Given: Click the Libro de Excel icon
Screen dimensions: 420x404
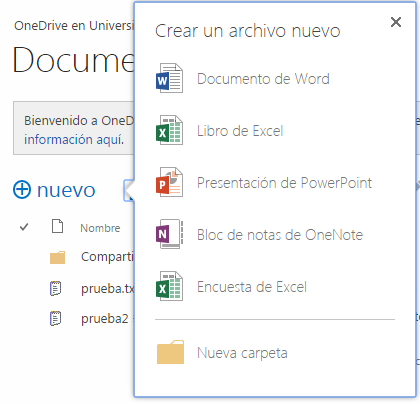Looking at the screenshot, I should [x=169, y=130].
